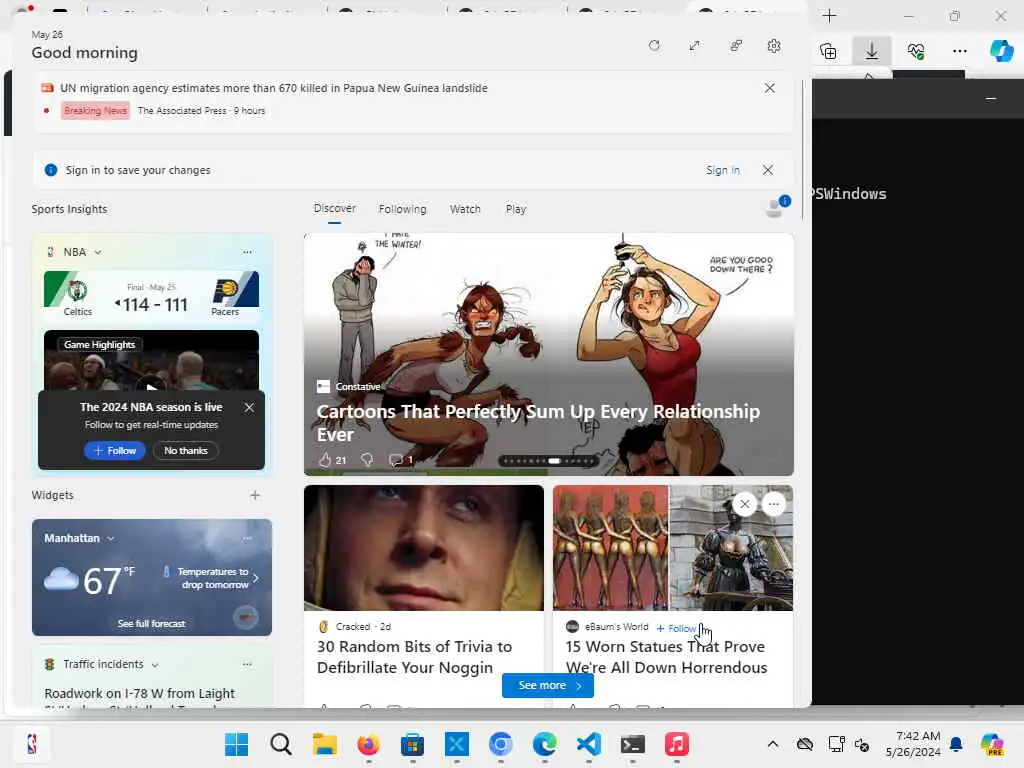The image size is (1024, 768).
Task: Close the sign-in notice
Action: 768,170
